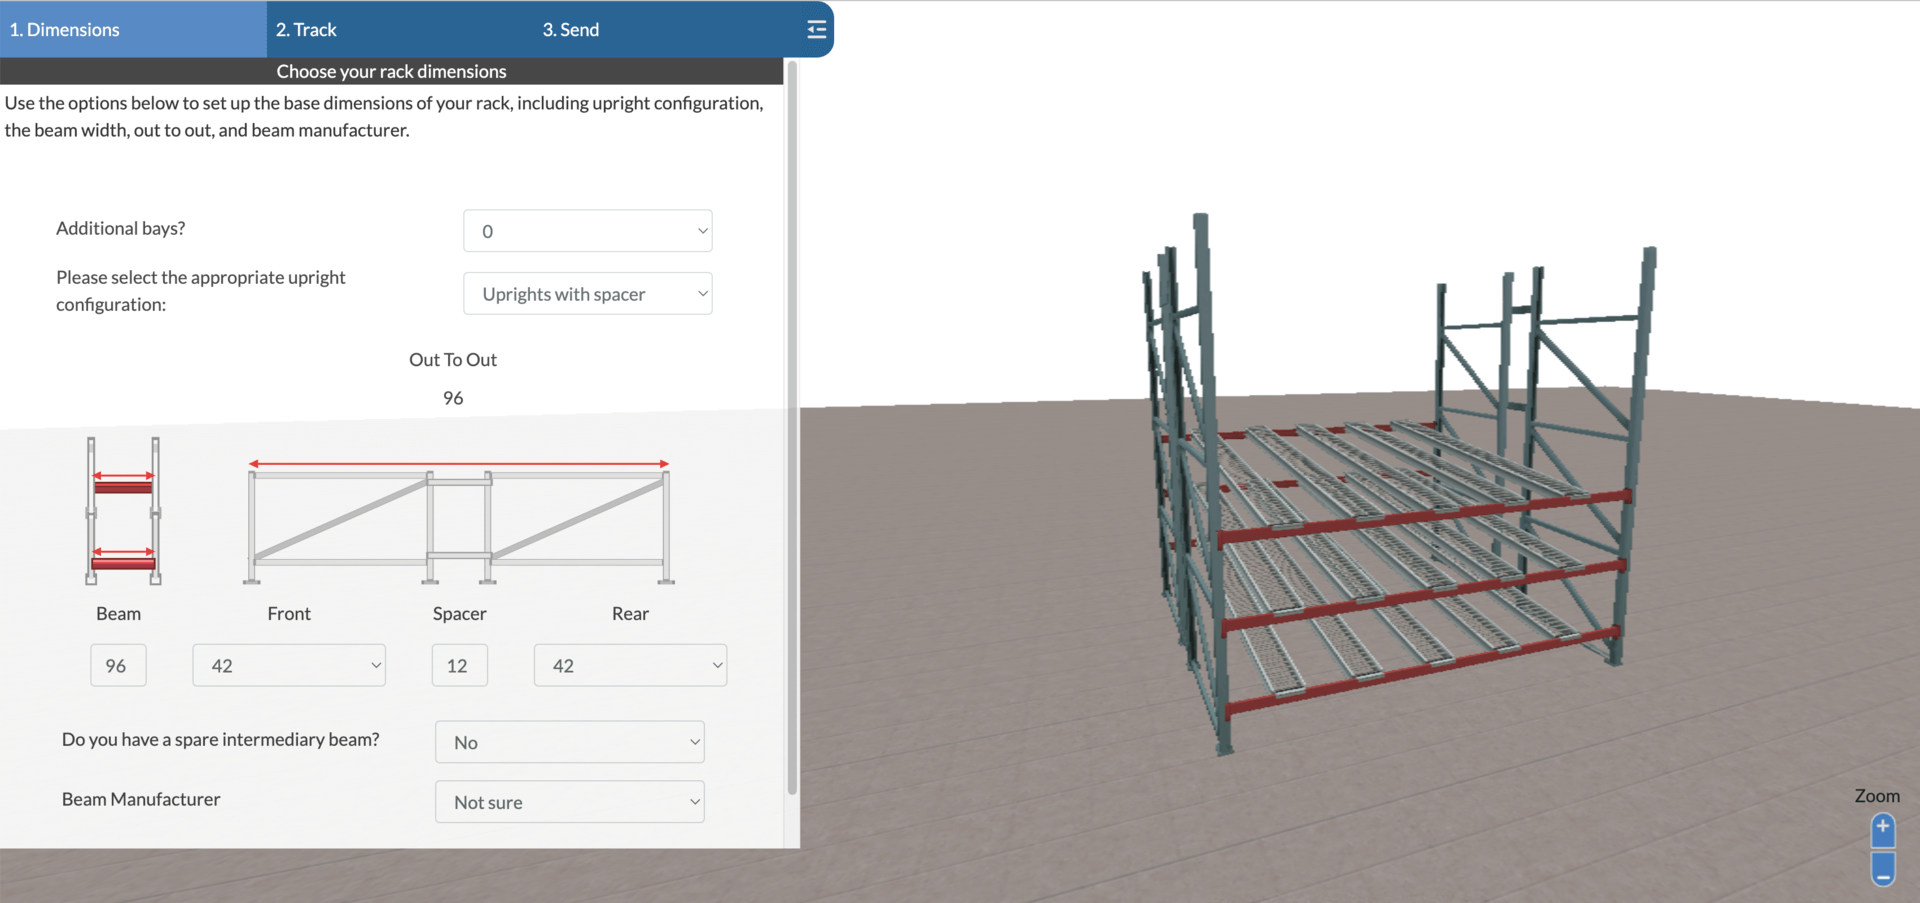
Task: Switch to the Track tab
Action: pos(307,29)
